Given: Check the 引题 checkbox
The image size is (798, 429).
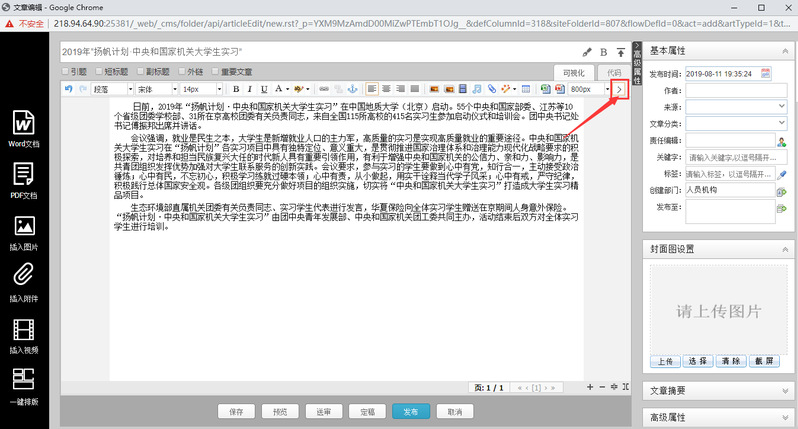Looking at the screenshot, I should pyautogui.click(x=65, y=71).
